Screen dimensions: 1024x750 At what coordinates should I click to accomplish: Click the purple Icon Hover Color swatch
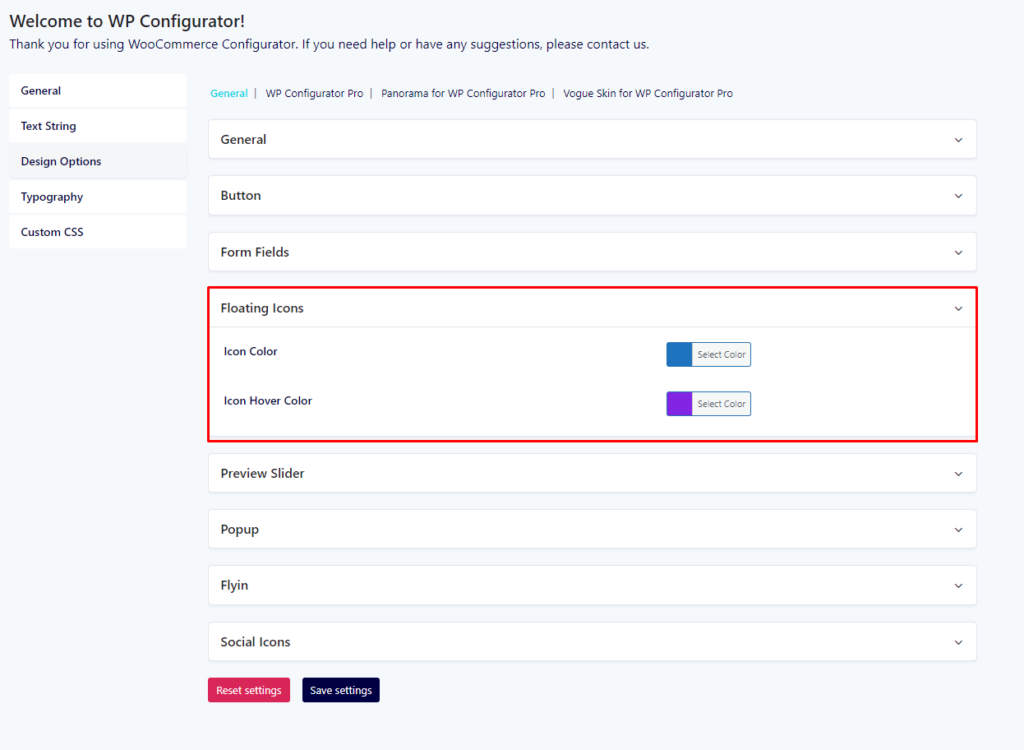click(679, 404)
